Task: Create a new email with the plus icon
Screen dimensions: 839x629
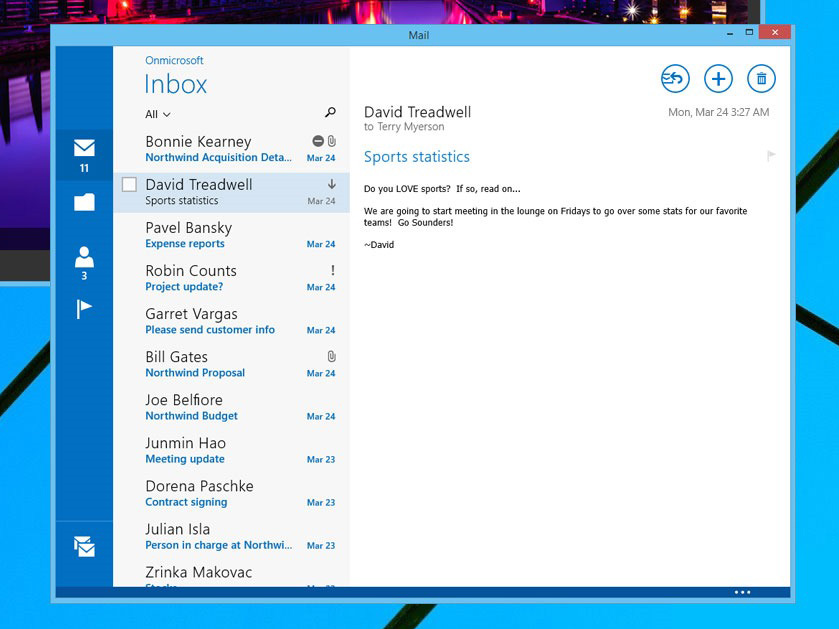Action: (718, 79)
